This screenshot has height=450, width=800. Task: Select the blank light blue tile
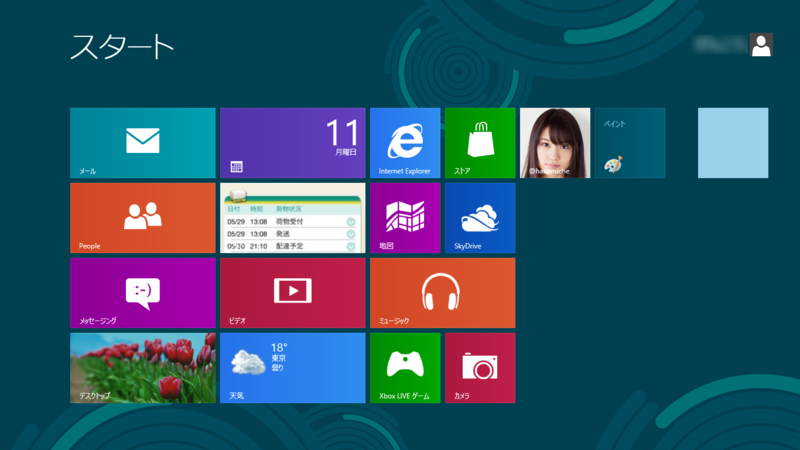(733, 143)
